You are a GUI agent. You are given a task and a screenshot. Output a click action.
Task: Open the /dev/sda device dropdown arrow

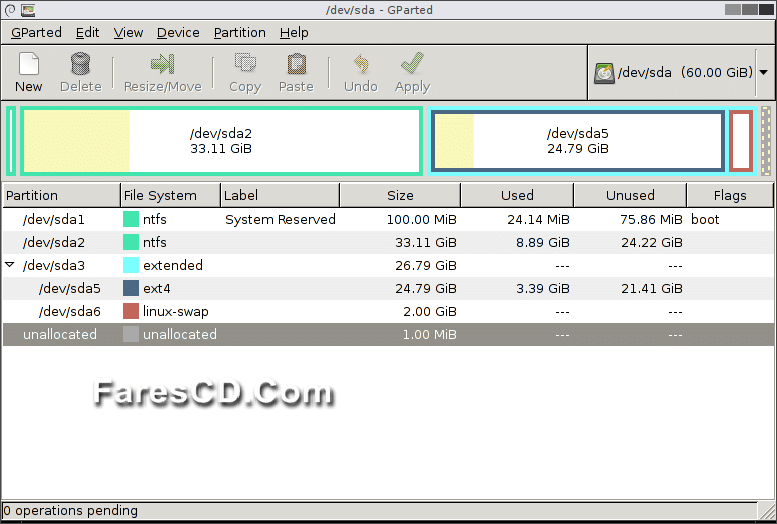click(x=764, y=72)
